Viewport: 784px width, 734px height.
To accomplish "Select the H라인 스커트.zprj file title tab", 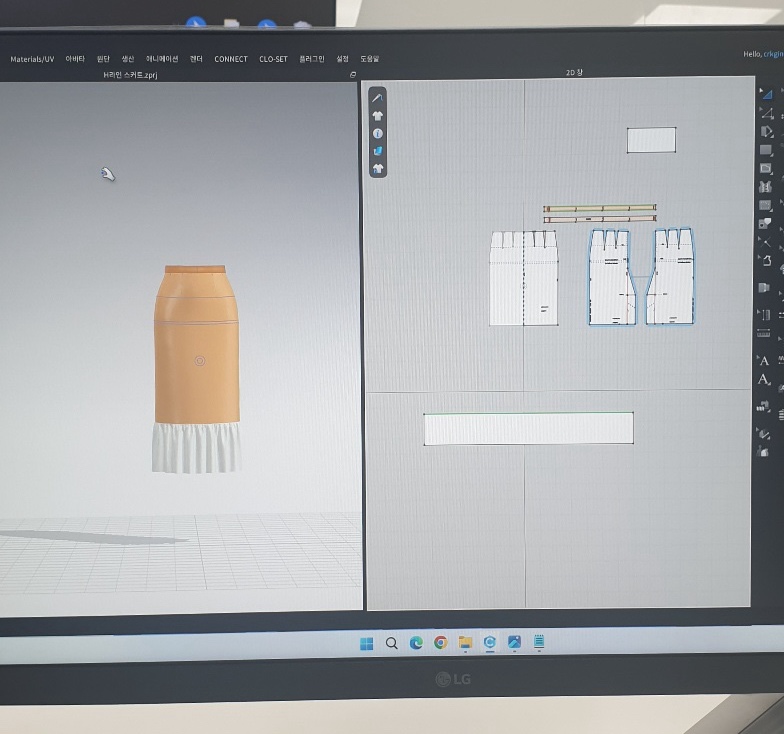I will pyautogui.click(x=130, y=75).
